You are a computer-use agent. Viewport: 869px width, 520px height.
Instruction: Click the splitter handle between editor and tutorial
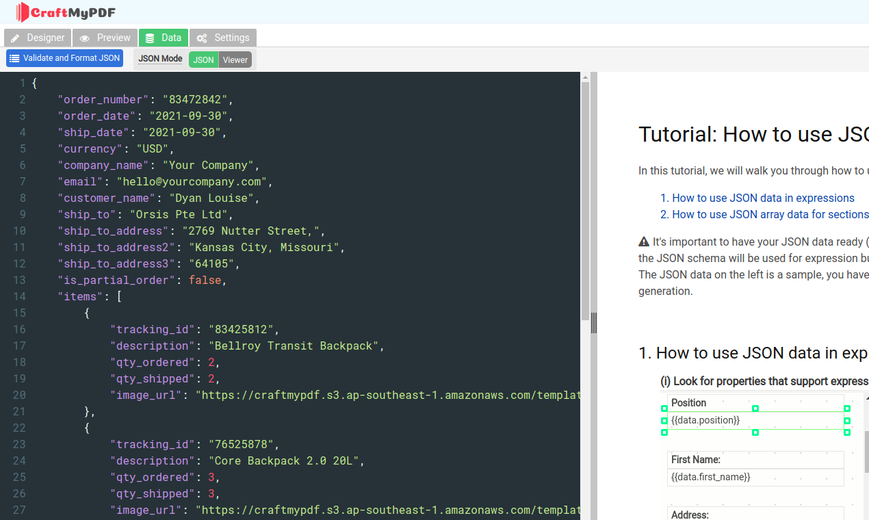[x=594, y=323]
